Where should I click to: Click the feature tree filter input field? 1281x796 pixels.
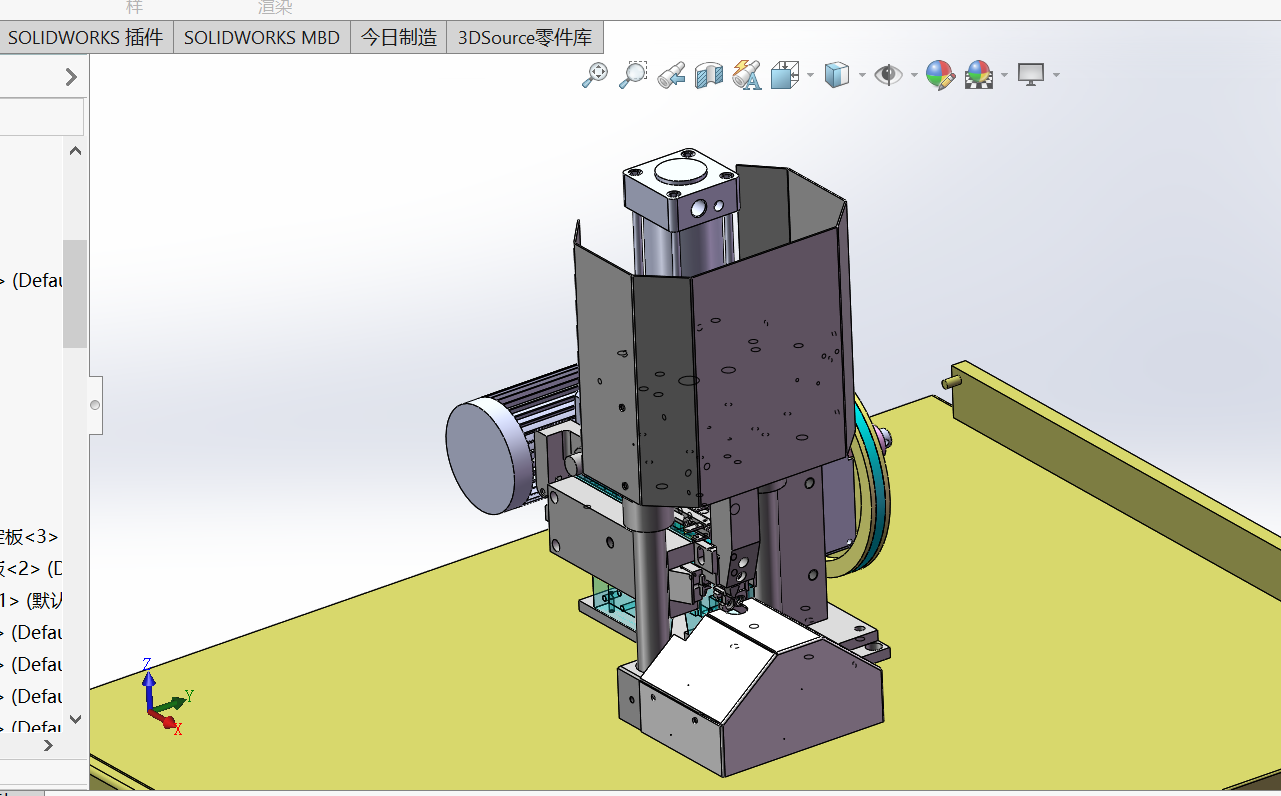coord(42,117)
